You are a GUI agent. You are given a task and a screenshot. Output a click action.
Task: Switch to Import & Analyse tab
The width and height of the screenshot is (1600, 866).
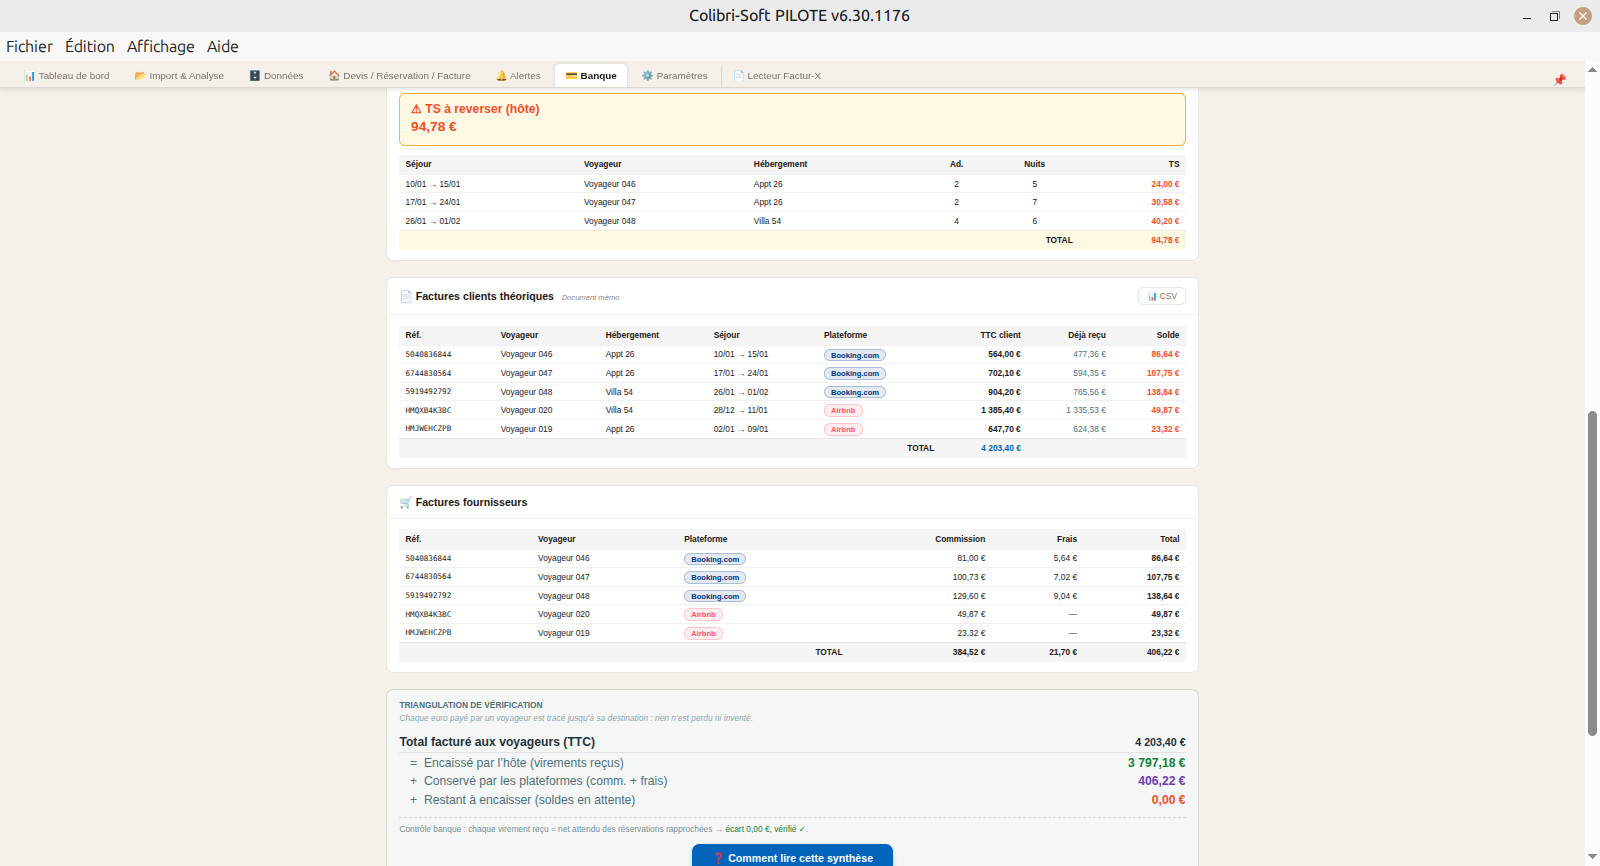[179, 76]
